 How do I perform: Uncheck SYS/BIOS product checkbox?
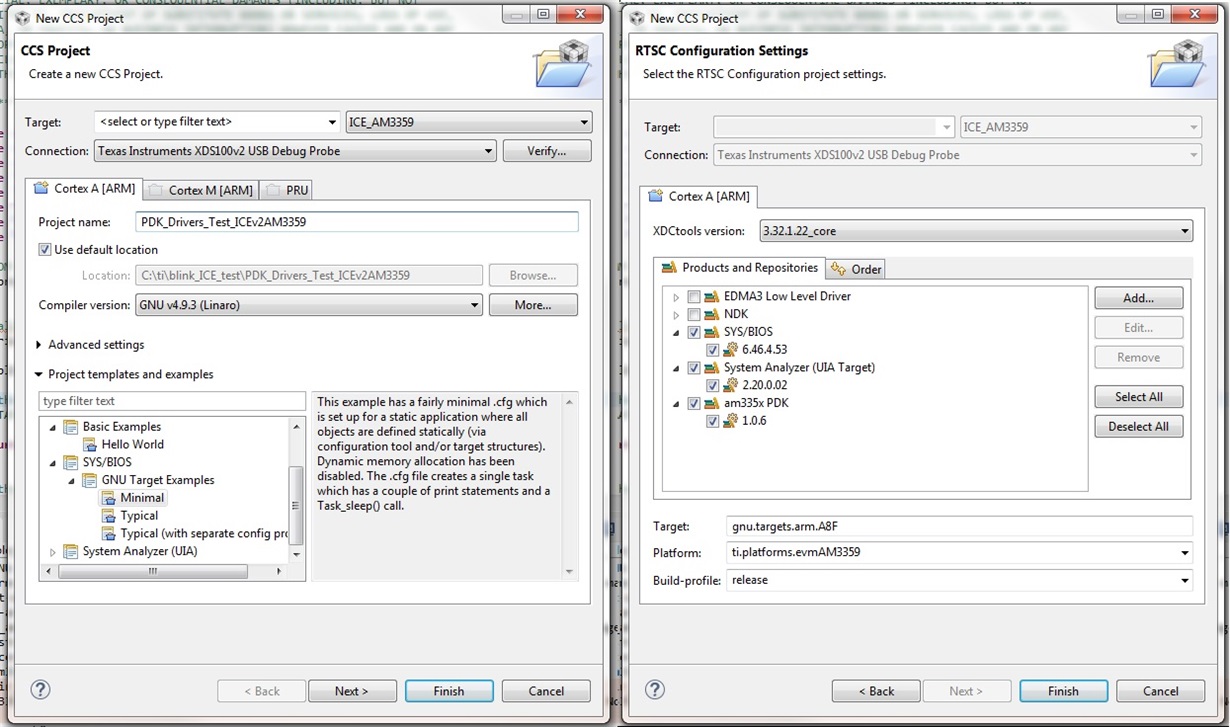694,333
